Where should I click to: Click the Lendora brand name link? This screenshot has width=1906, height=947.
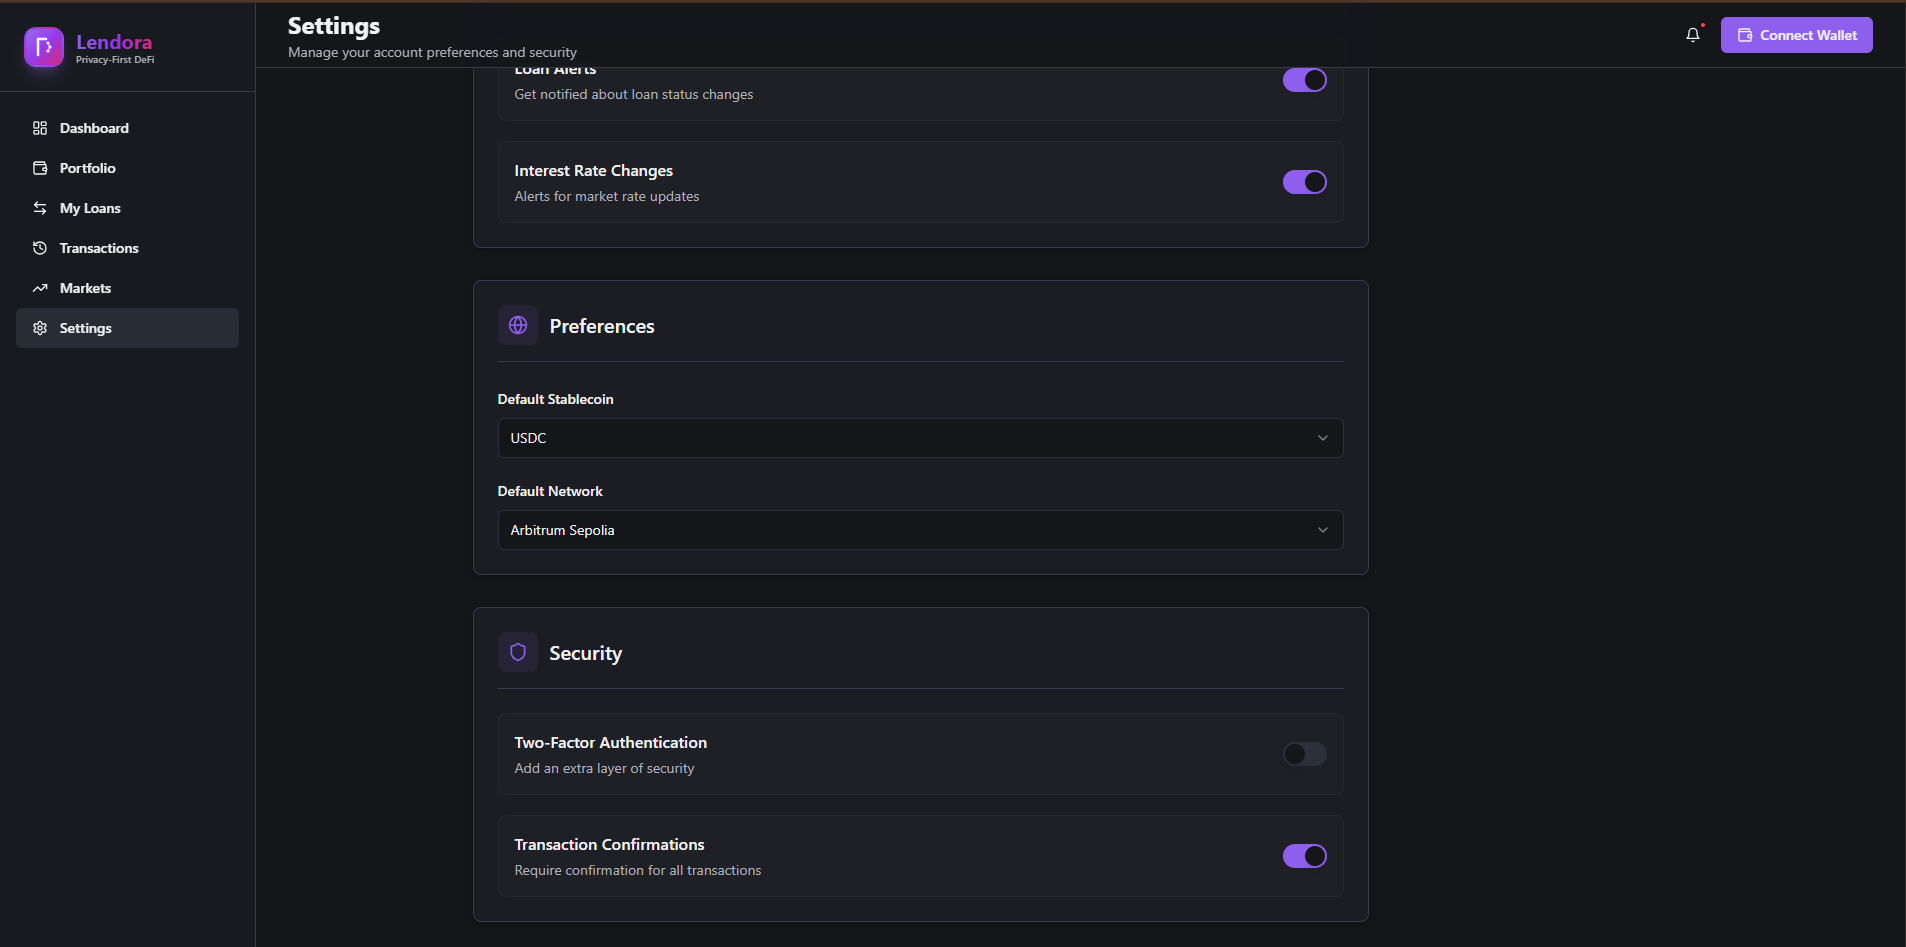tap(114, 42)
